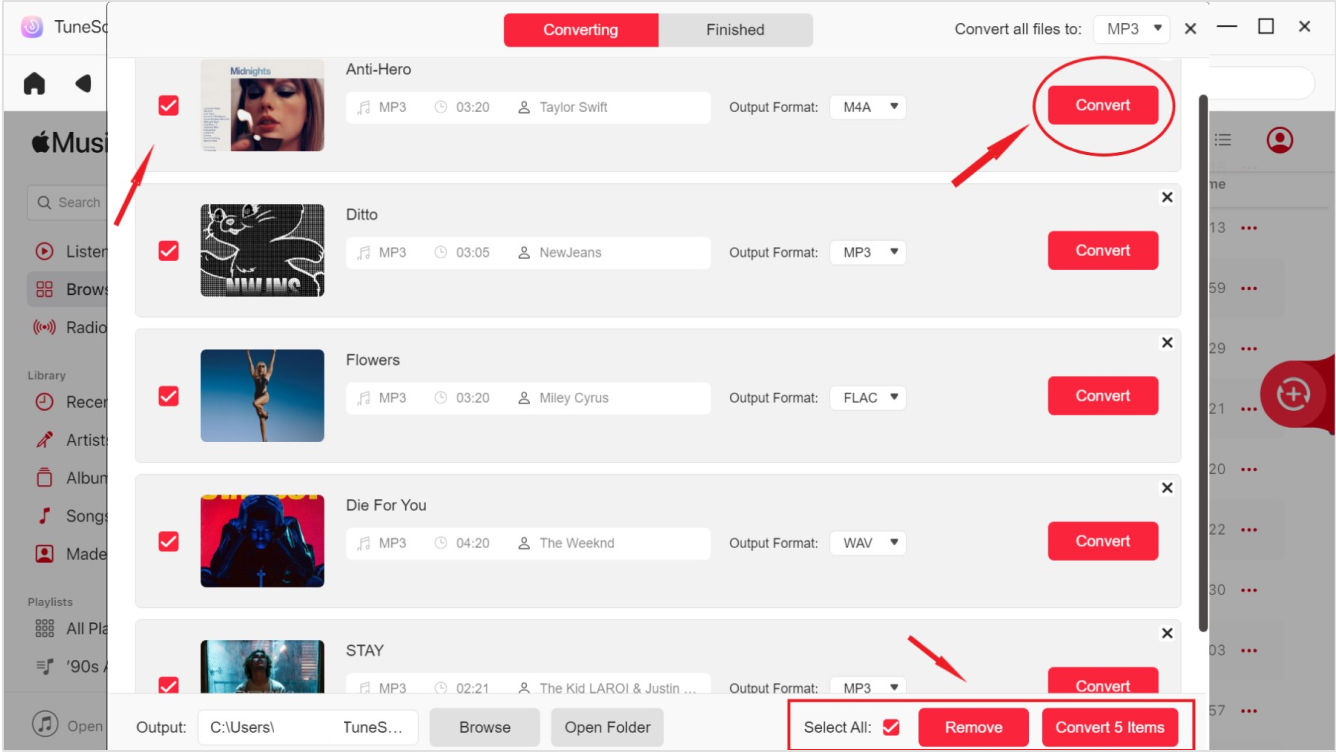Remove the Flowers row with its X
The height and width of the screenshot is (752, 1336).
tap(1167, 343)
